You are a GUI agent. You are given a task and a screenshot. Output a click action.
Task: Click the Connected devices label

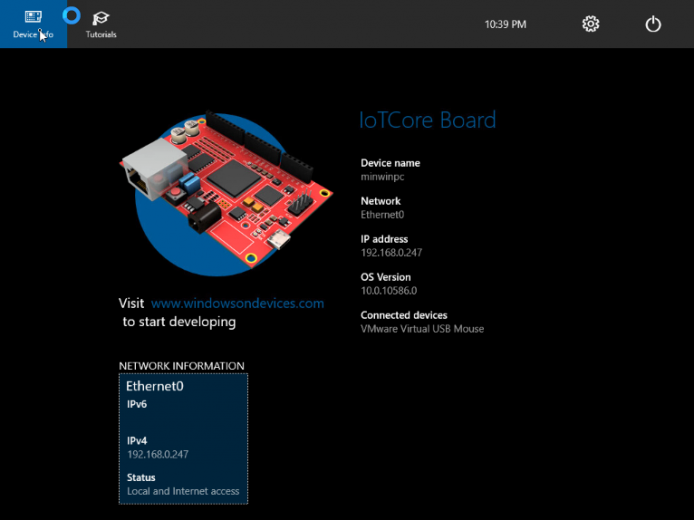404,315
